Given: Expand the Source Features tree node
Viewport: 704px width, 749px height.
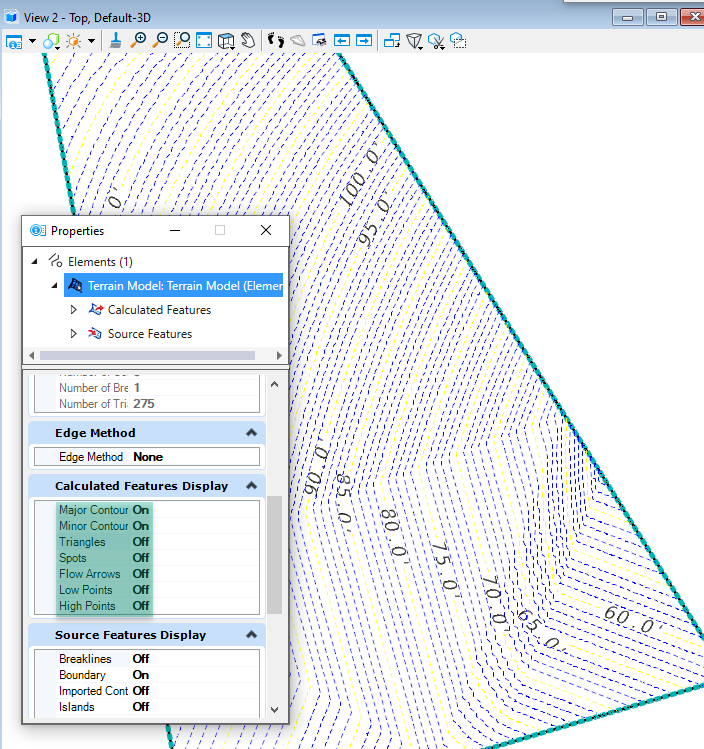Looking at the screenshot, I should point(73,334).
